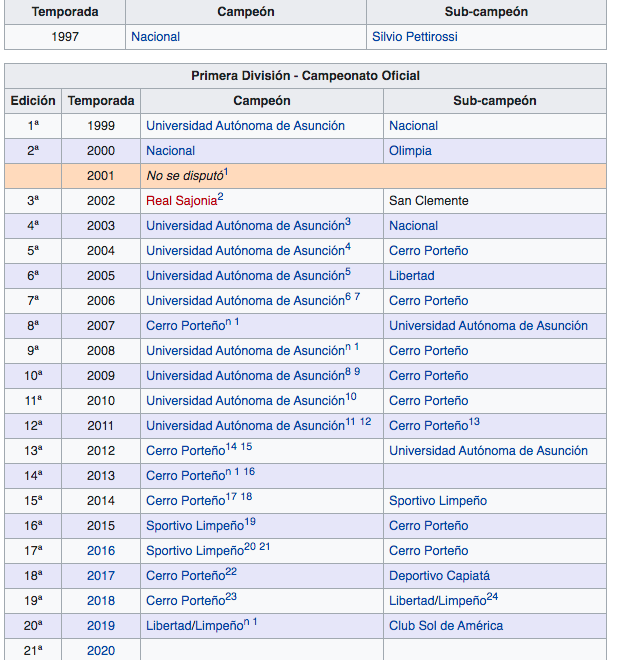626x660 pixels.
Task: Click footnote 13 next to Cerro Porteño 2011
Action: 474,422
